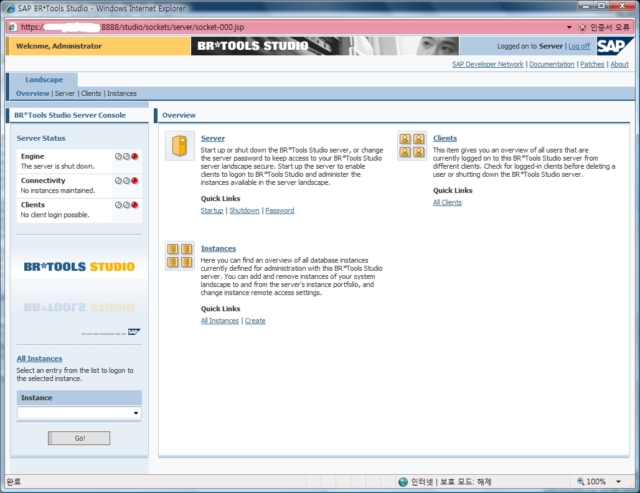The image size is (640, 493).
Task: Open the SAP Developer Network link
Action: [488, 64]
